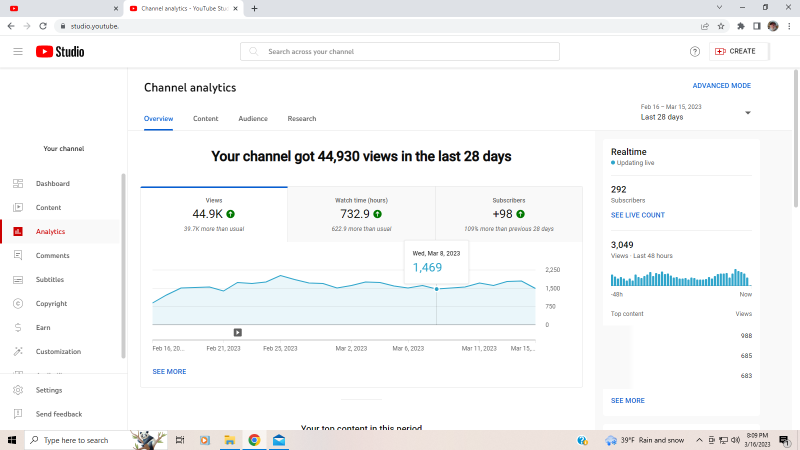Click the video marker on chart timeline
Screen dimensions: 800x450
click(237, 332)
